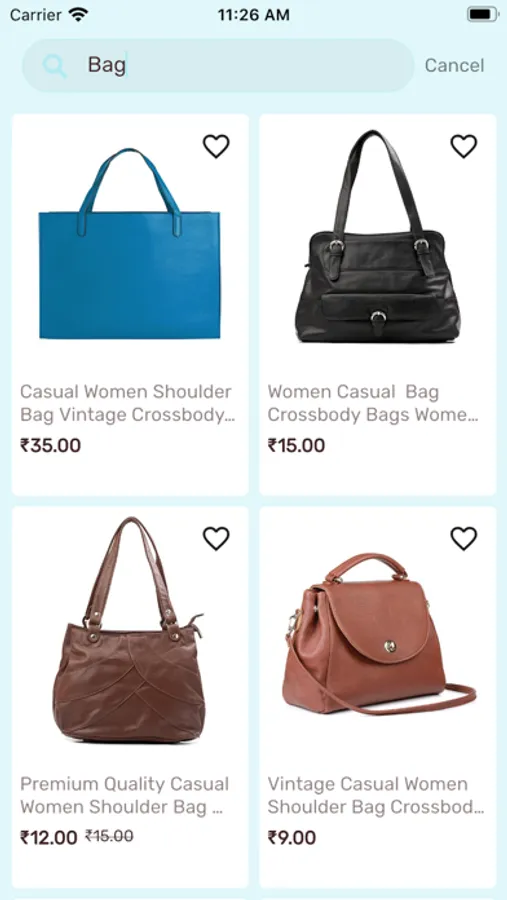View the tan crossbody bag image
Viewport: 507px width, 900px height.
coord(379,634)
